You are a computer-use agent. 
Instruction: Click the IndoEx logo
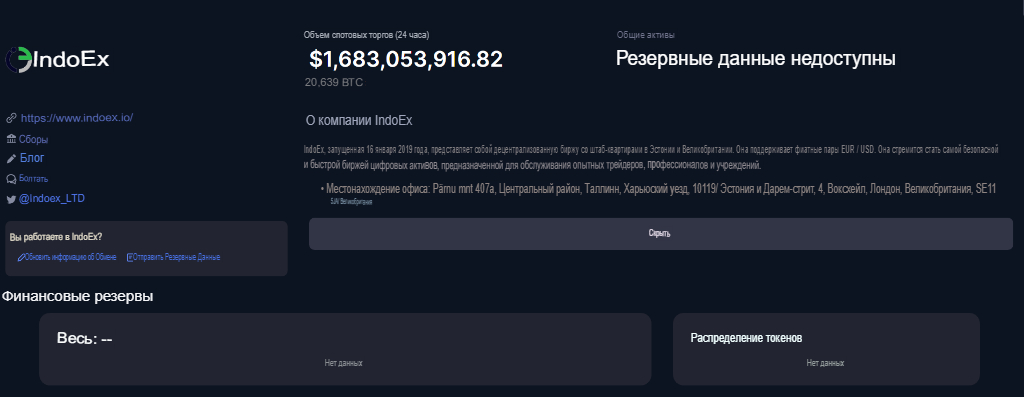57,59
